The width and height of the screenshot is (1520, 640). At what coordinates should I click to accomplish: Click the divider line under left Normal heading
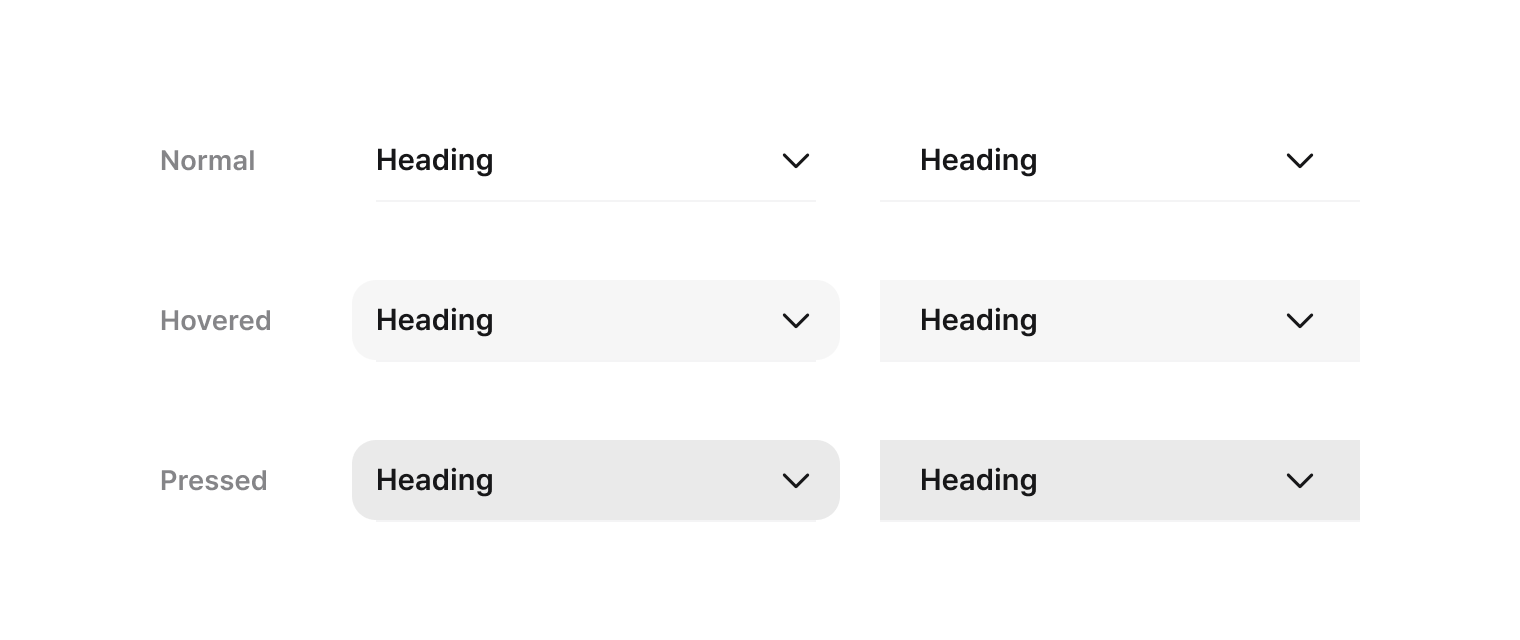(596, 201)
